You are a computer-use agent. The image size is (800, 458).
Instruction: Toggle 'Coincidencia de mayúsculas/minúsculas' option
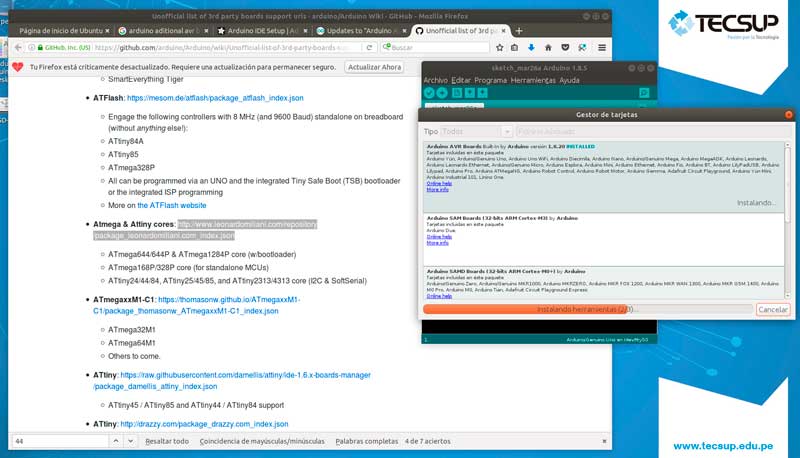point(262,441)
